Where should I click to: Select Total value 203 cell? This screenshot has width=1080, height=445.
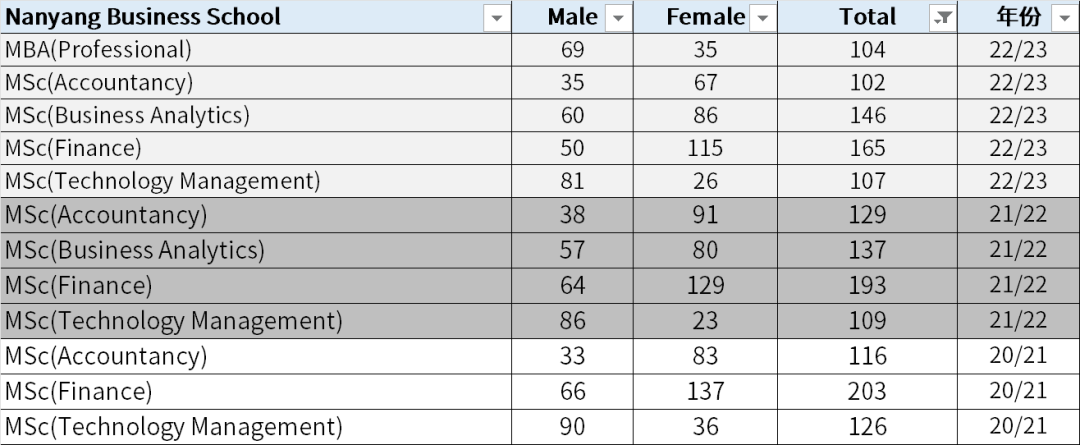[x=867, y=391]
